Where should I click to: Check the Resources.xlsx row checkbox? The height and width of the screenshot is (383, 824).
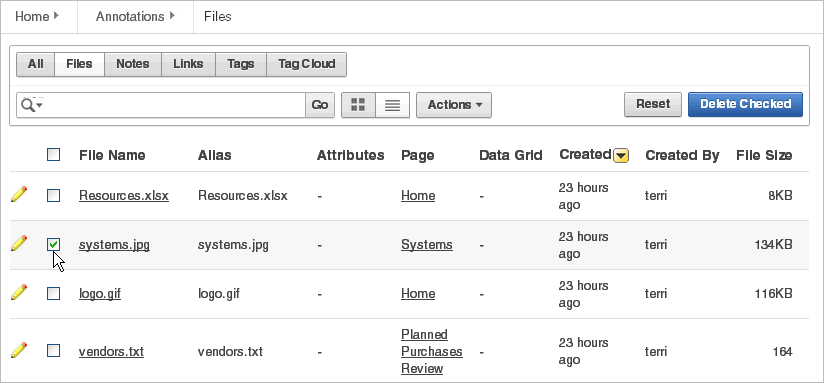[x=54, y=195]
